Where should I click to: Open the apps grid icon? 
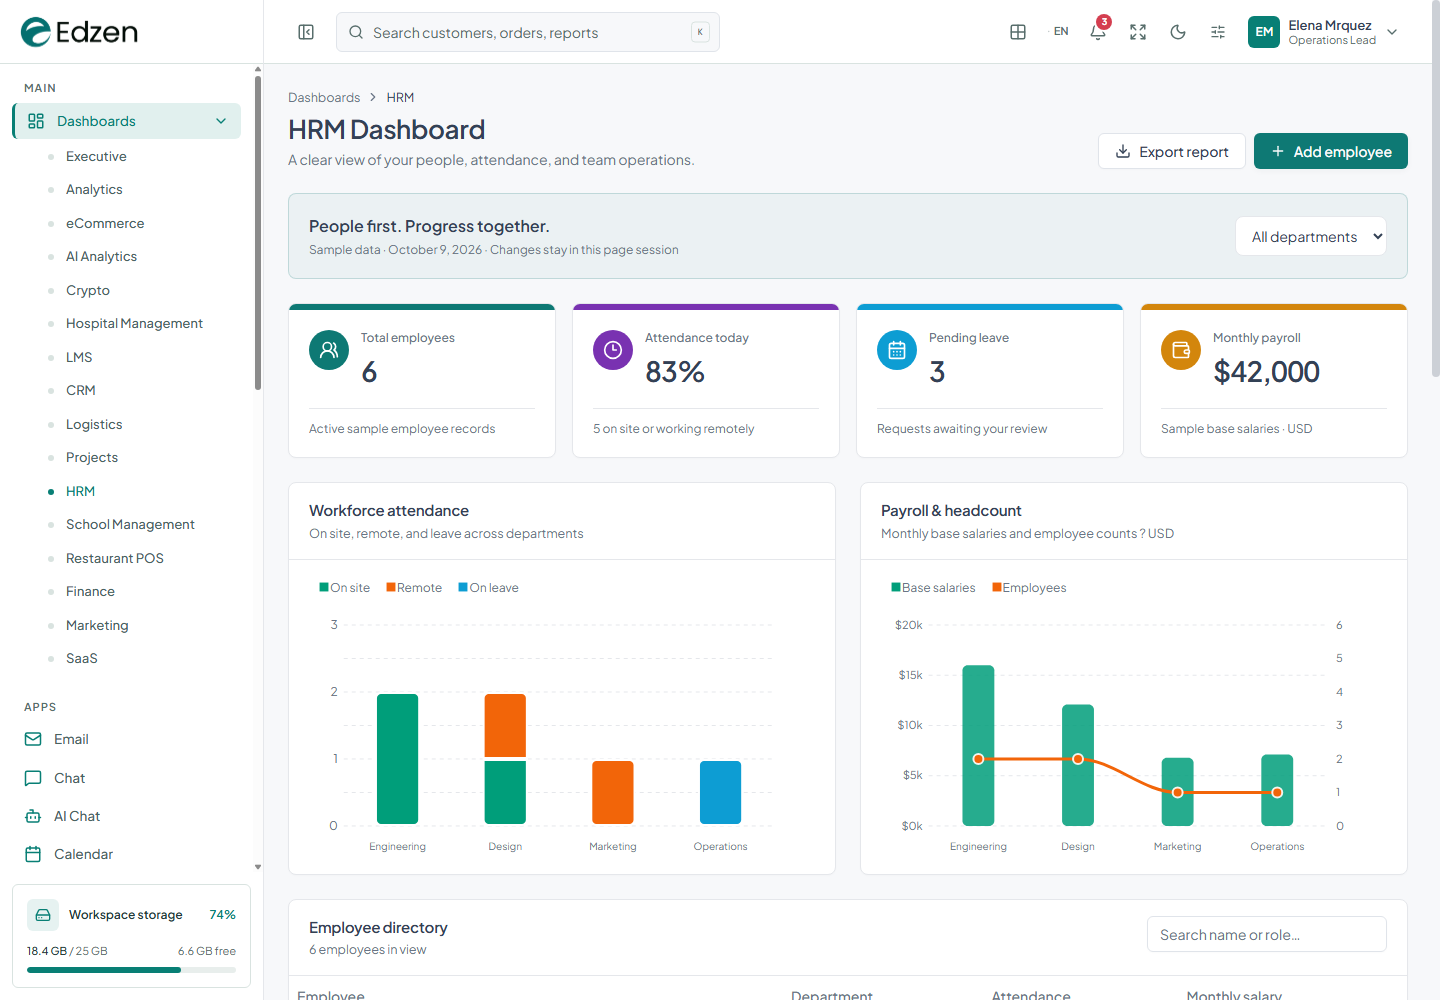point(1018,32)
